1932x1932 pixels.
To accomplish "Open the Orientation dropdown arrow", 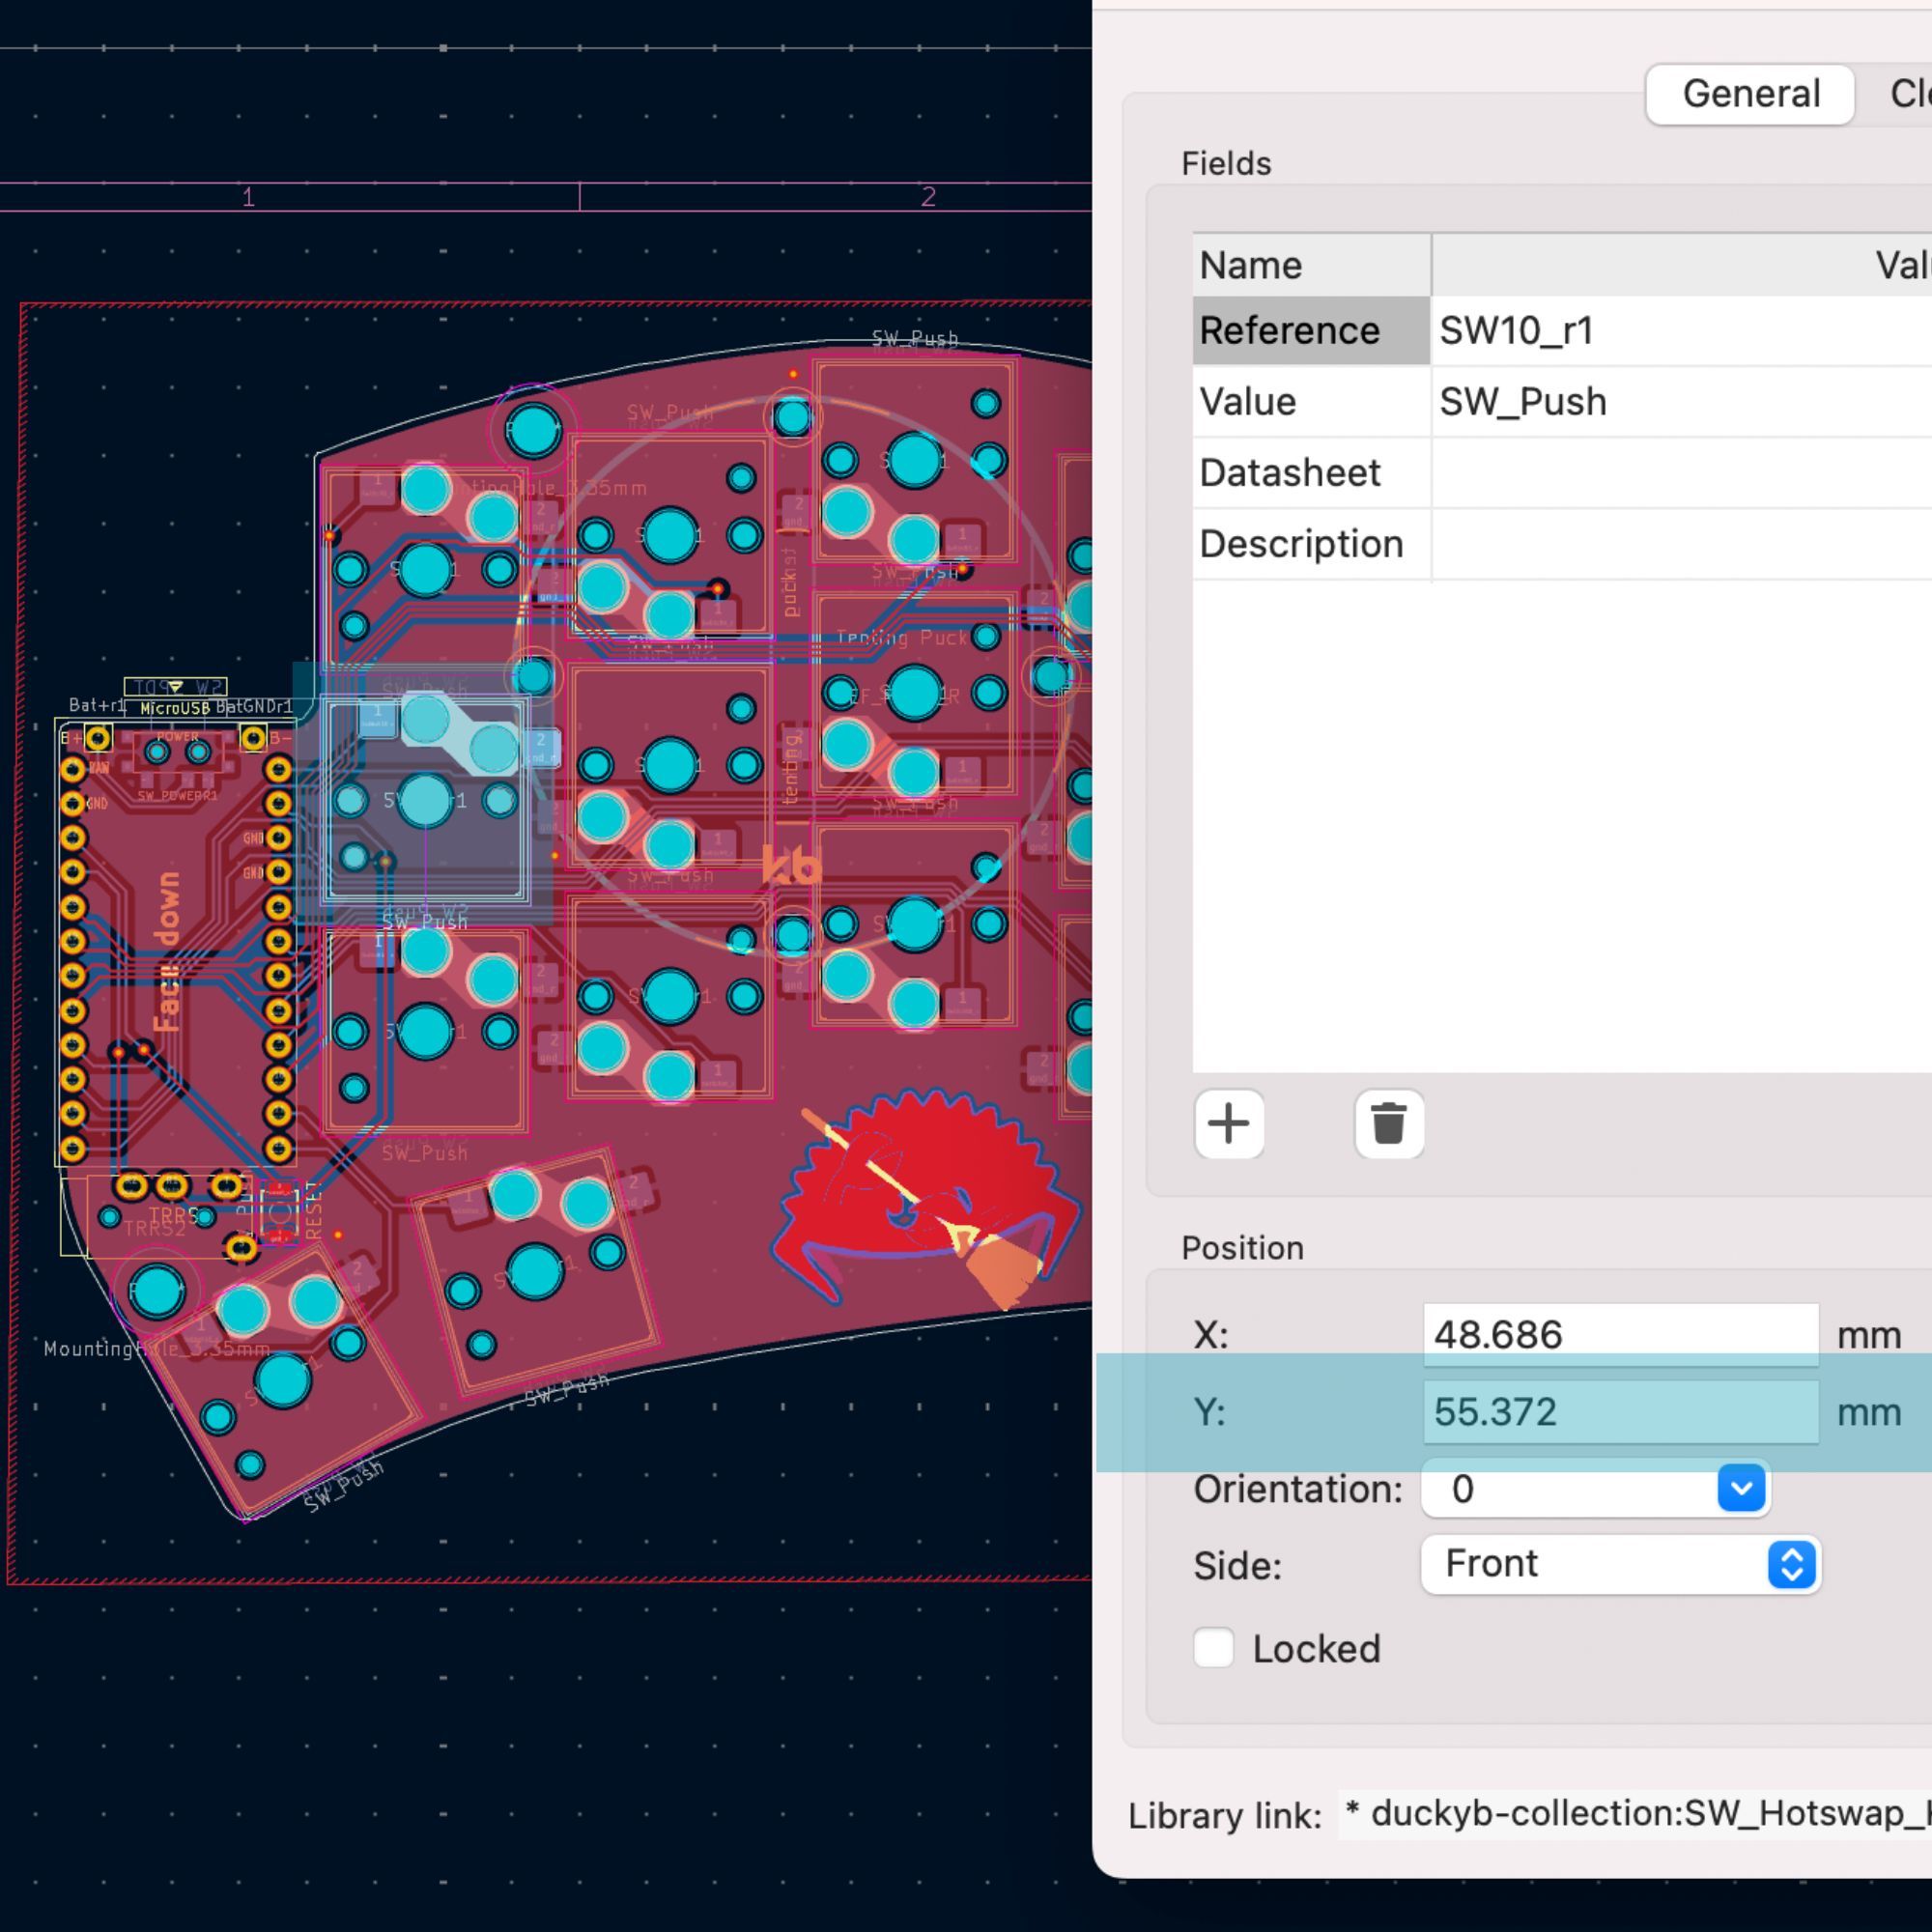I will (x=1740, y=1489).
